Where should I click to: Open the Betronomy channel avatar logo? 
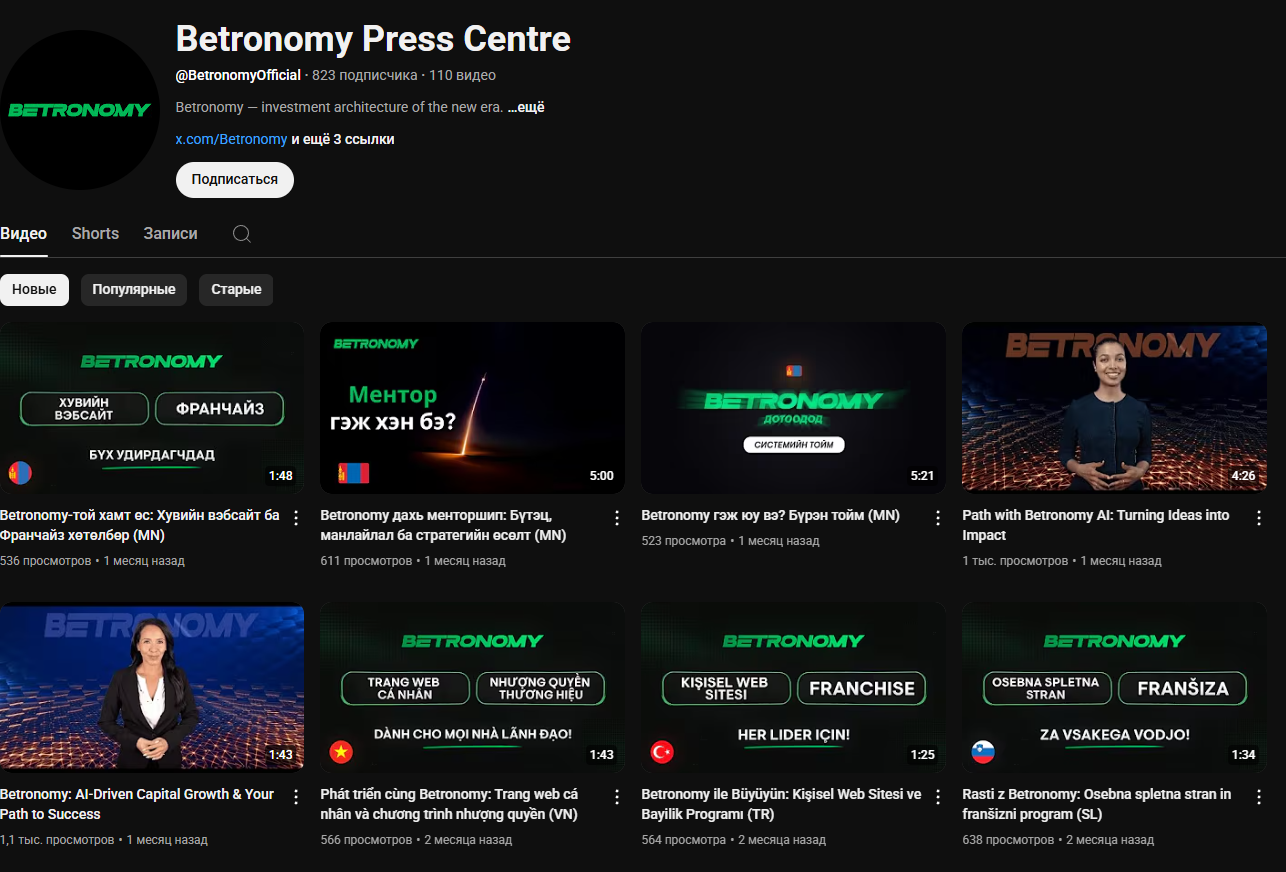80,110
